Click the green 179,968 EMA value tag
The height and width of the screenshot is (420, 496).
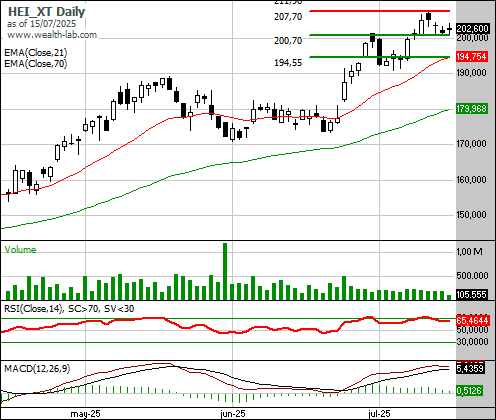tap(472, 109)
